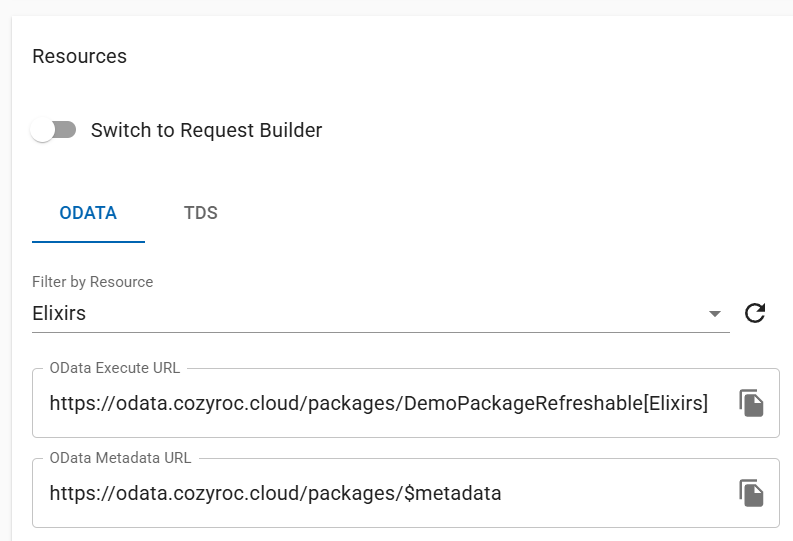Click the DemoPackageRefreshable[Elixirs] URL text
The image size is (793, 541).
coord(555,403)
